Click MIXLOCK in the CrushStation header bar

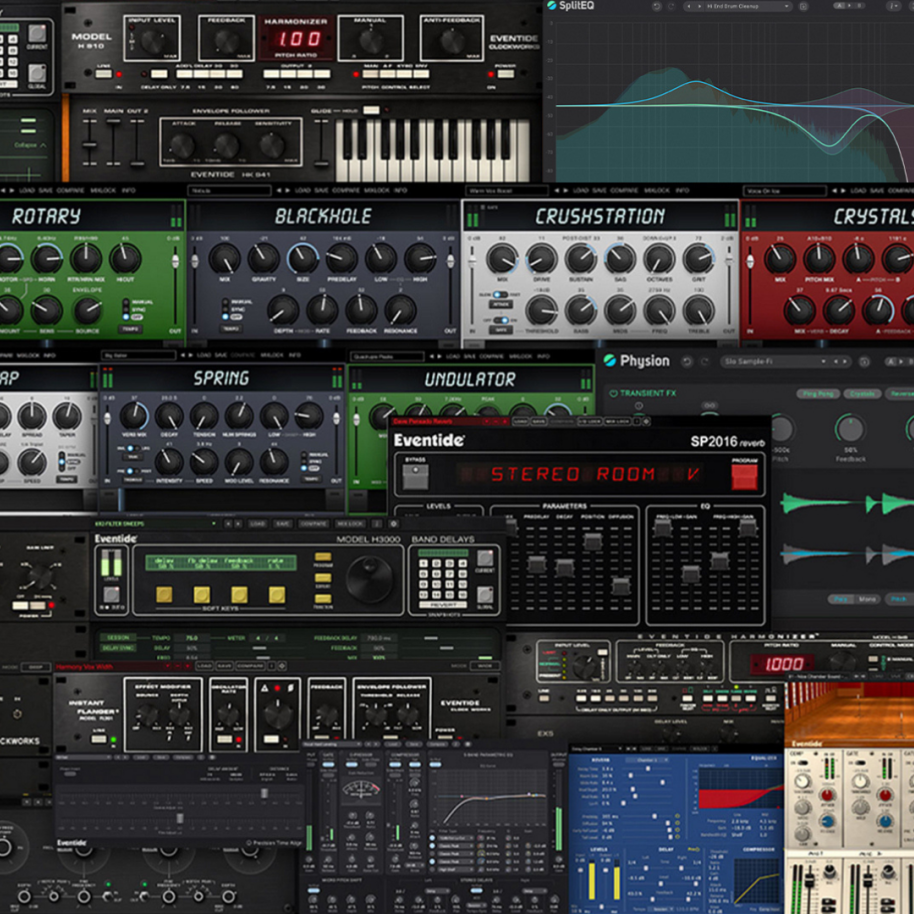click(x=657, y=190)
